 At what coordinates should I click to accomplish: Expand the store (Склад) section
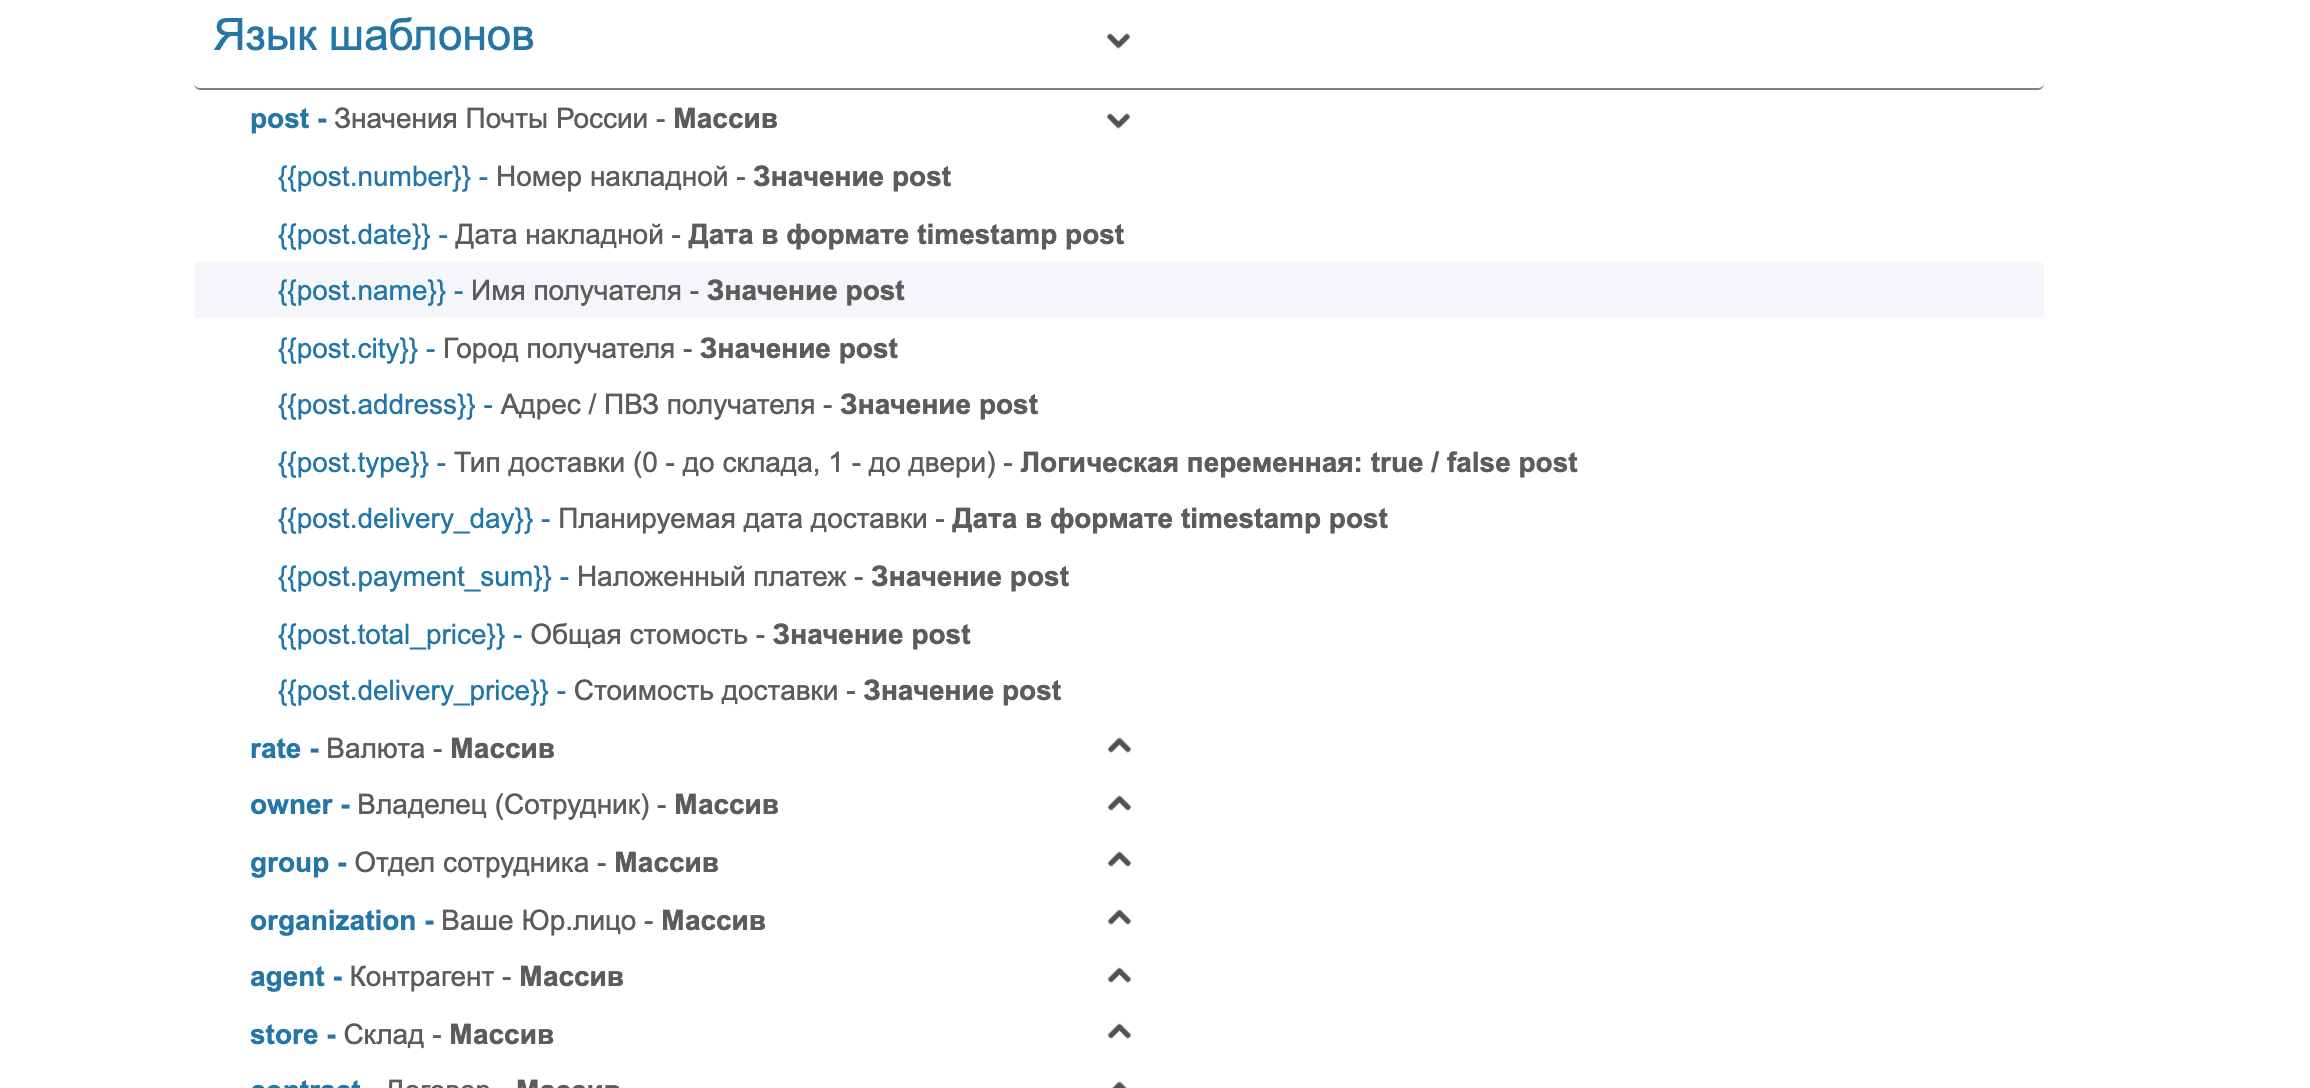click(x=1119, y=1032)
